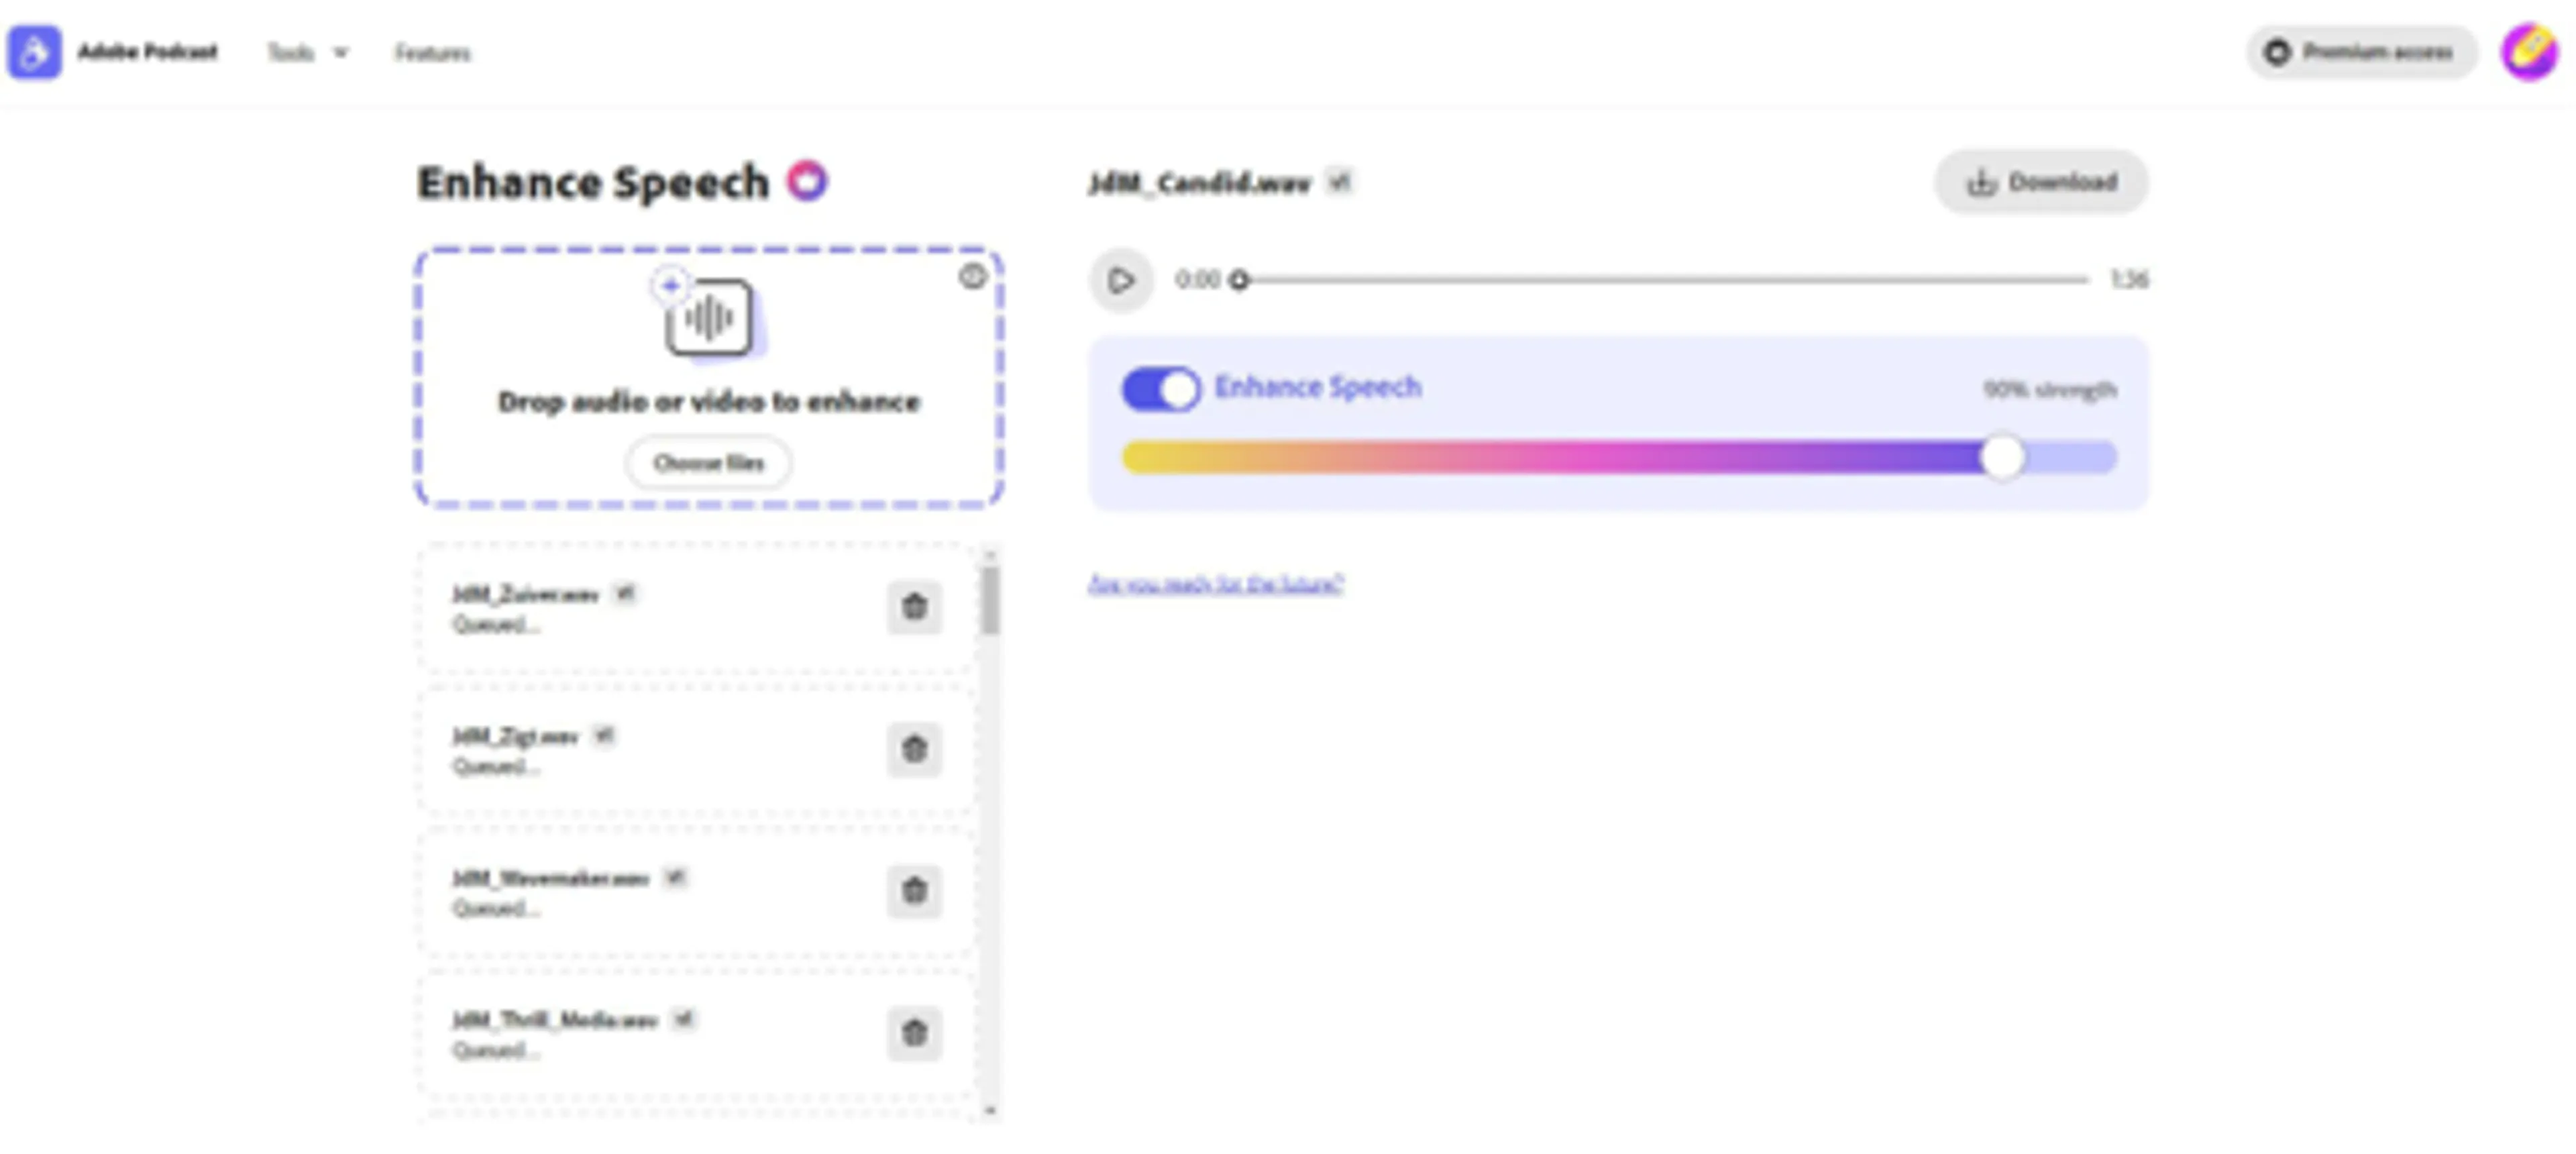Open the user profile avatar
This screenshot has height=1154, width=2576.
point(2530,51)
